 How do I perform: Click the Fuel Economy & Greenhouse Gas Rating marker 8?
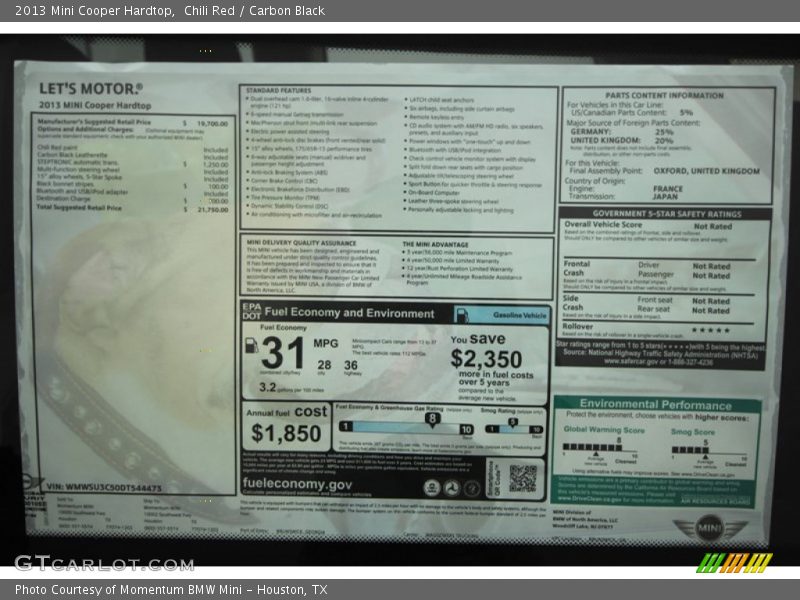pos(432,419)
